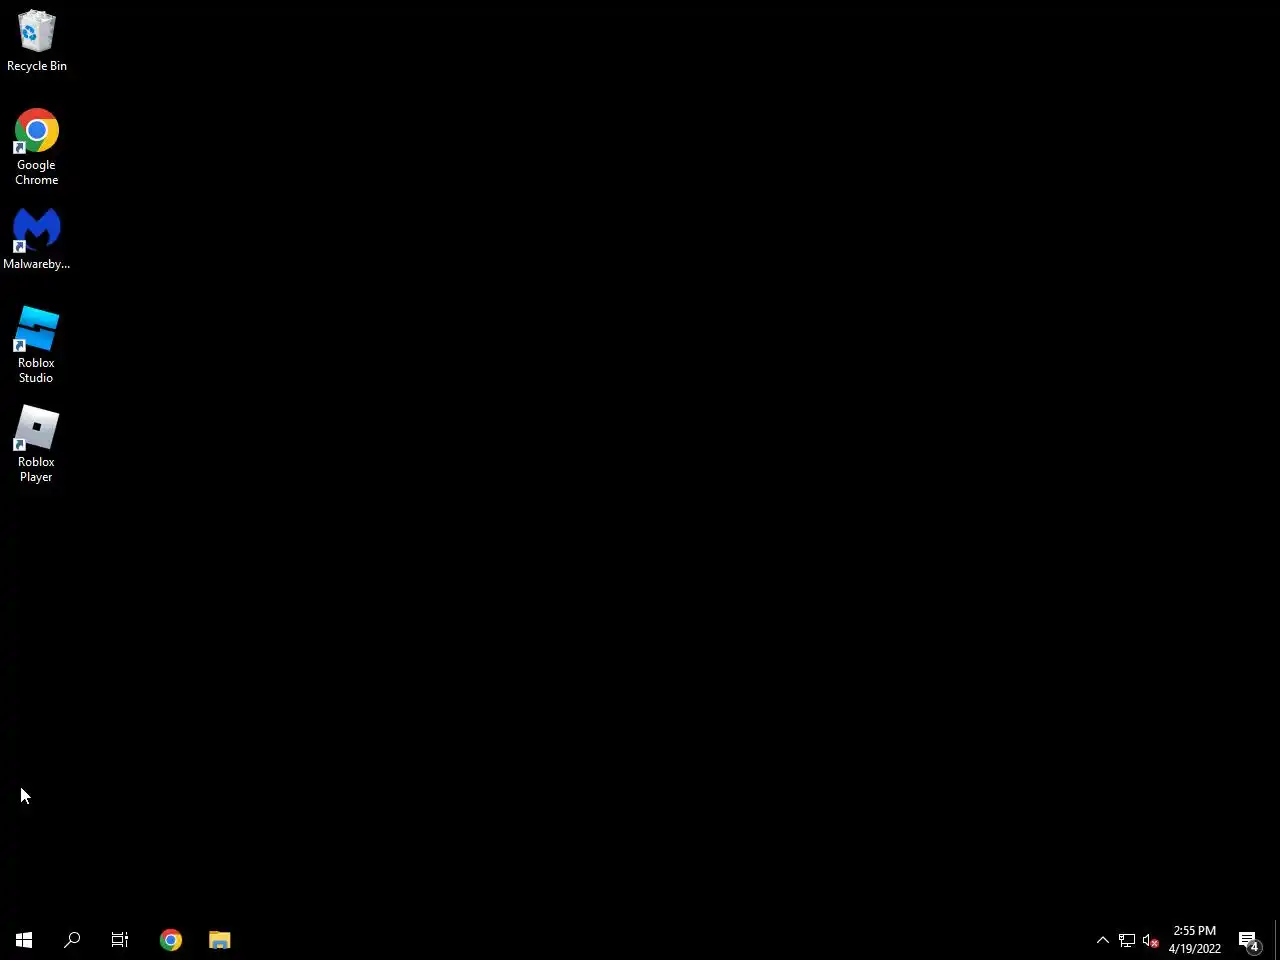Open File Explorer from taskbar
This screenshot has height=960, width=1280.
(220, 940)
